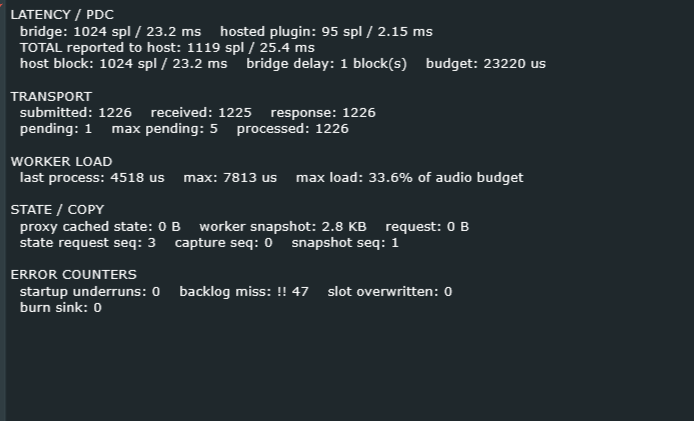Click the max load 33.6% readout
This screenshot has width=694, height=421.
coord(409,178)
